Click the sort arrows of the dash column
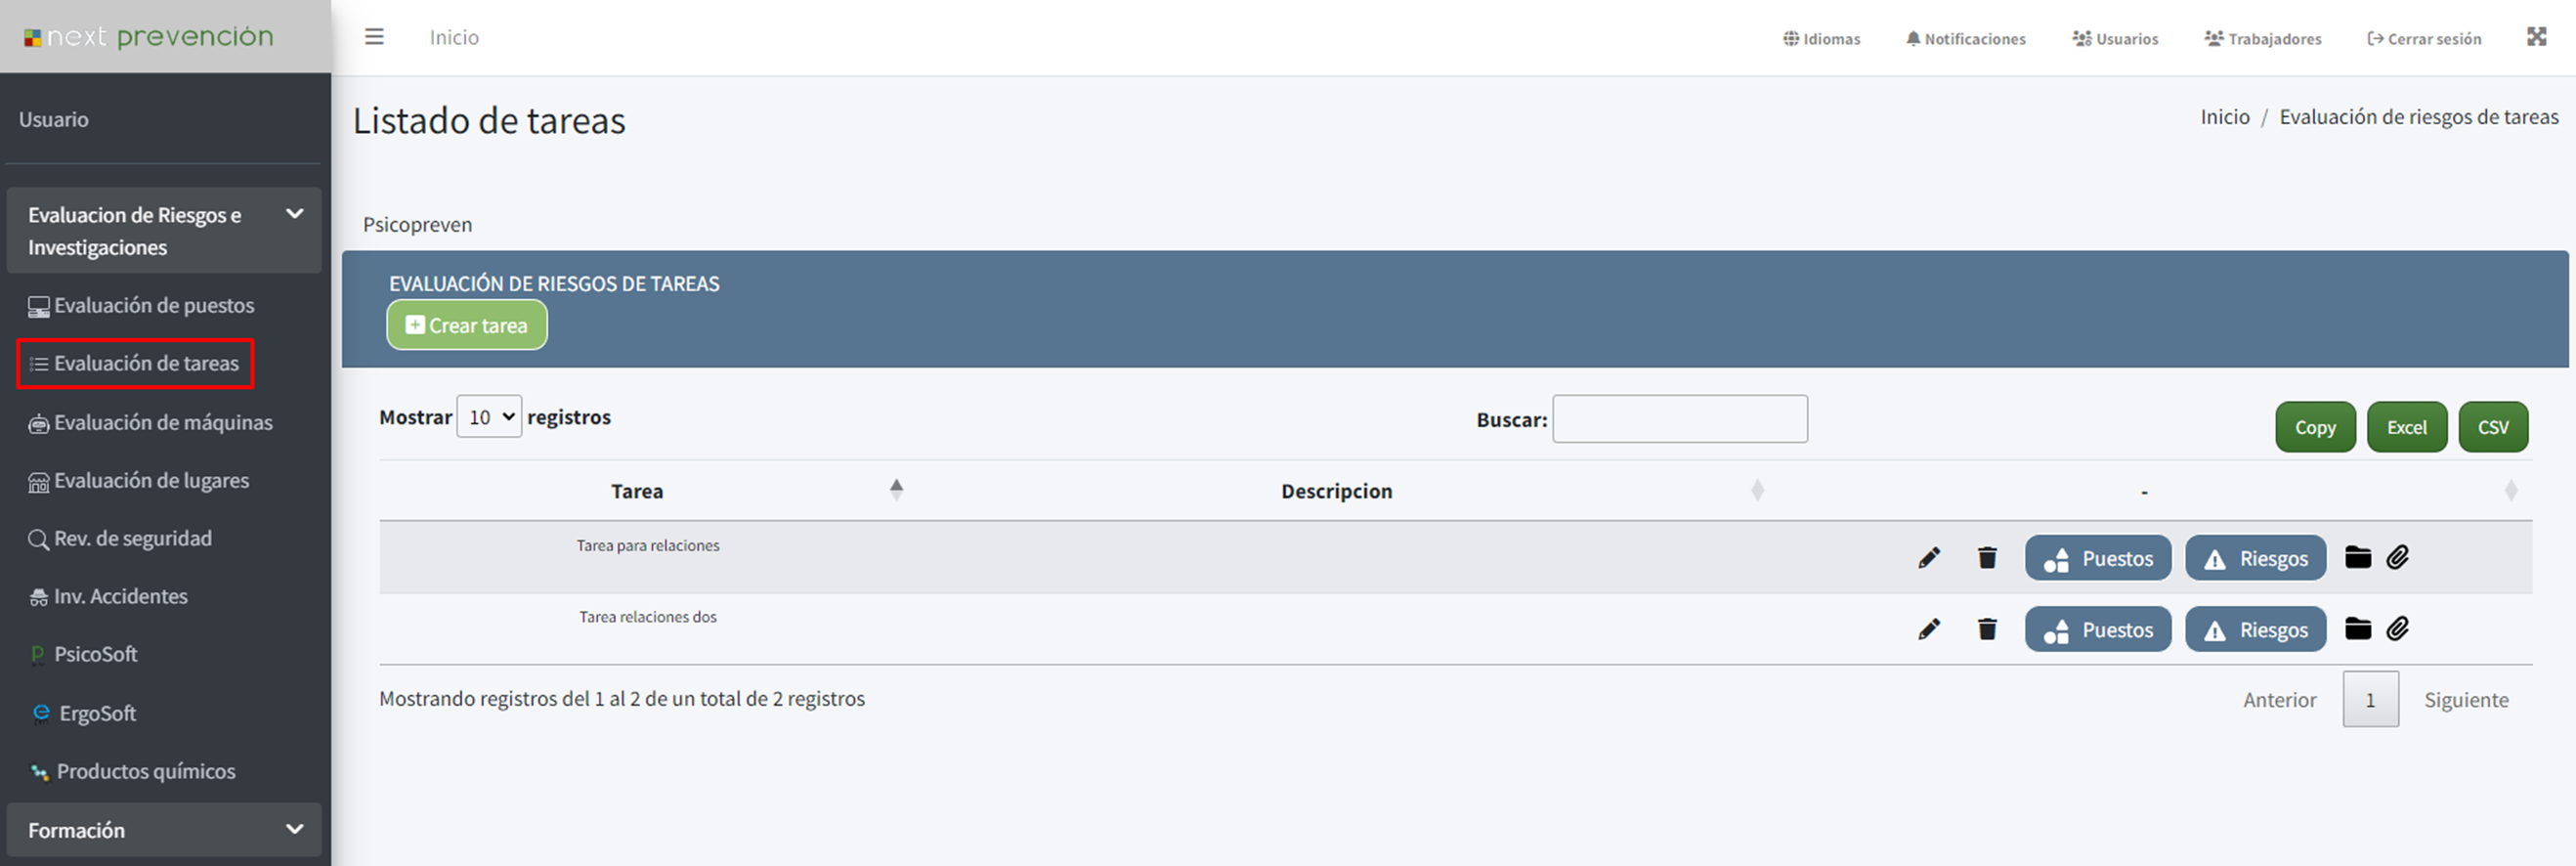This screenshot has width=2576, height=866. (2510, 491)
